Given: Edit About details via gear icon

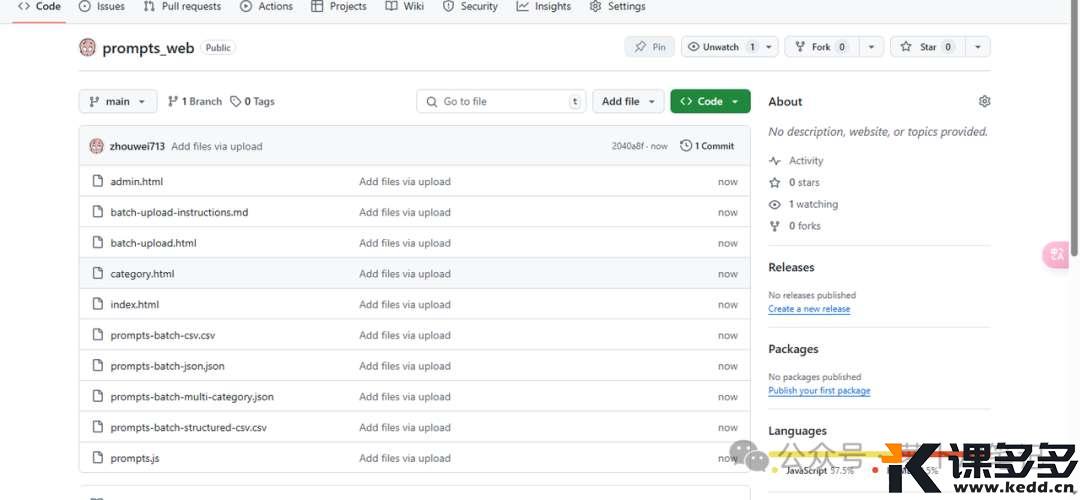Looking at the screenshot, I should pyautogui.click(x=984, y=101).
